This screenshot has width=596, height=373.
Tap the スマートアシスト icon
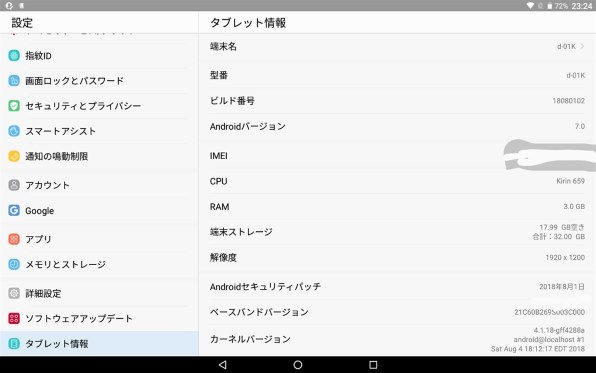point(14,131)
